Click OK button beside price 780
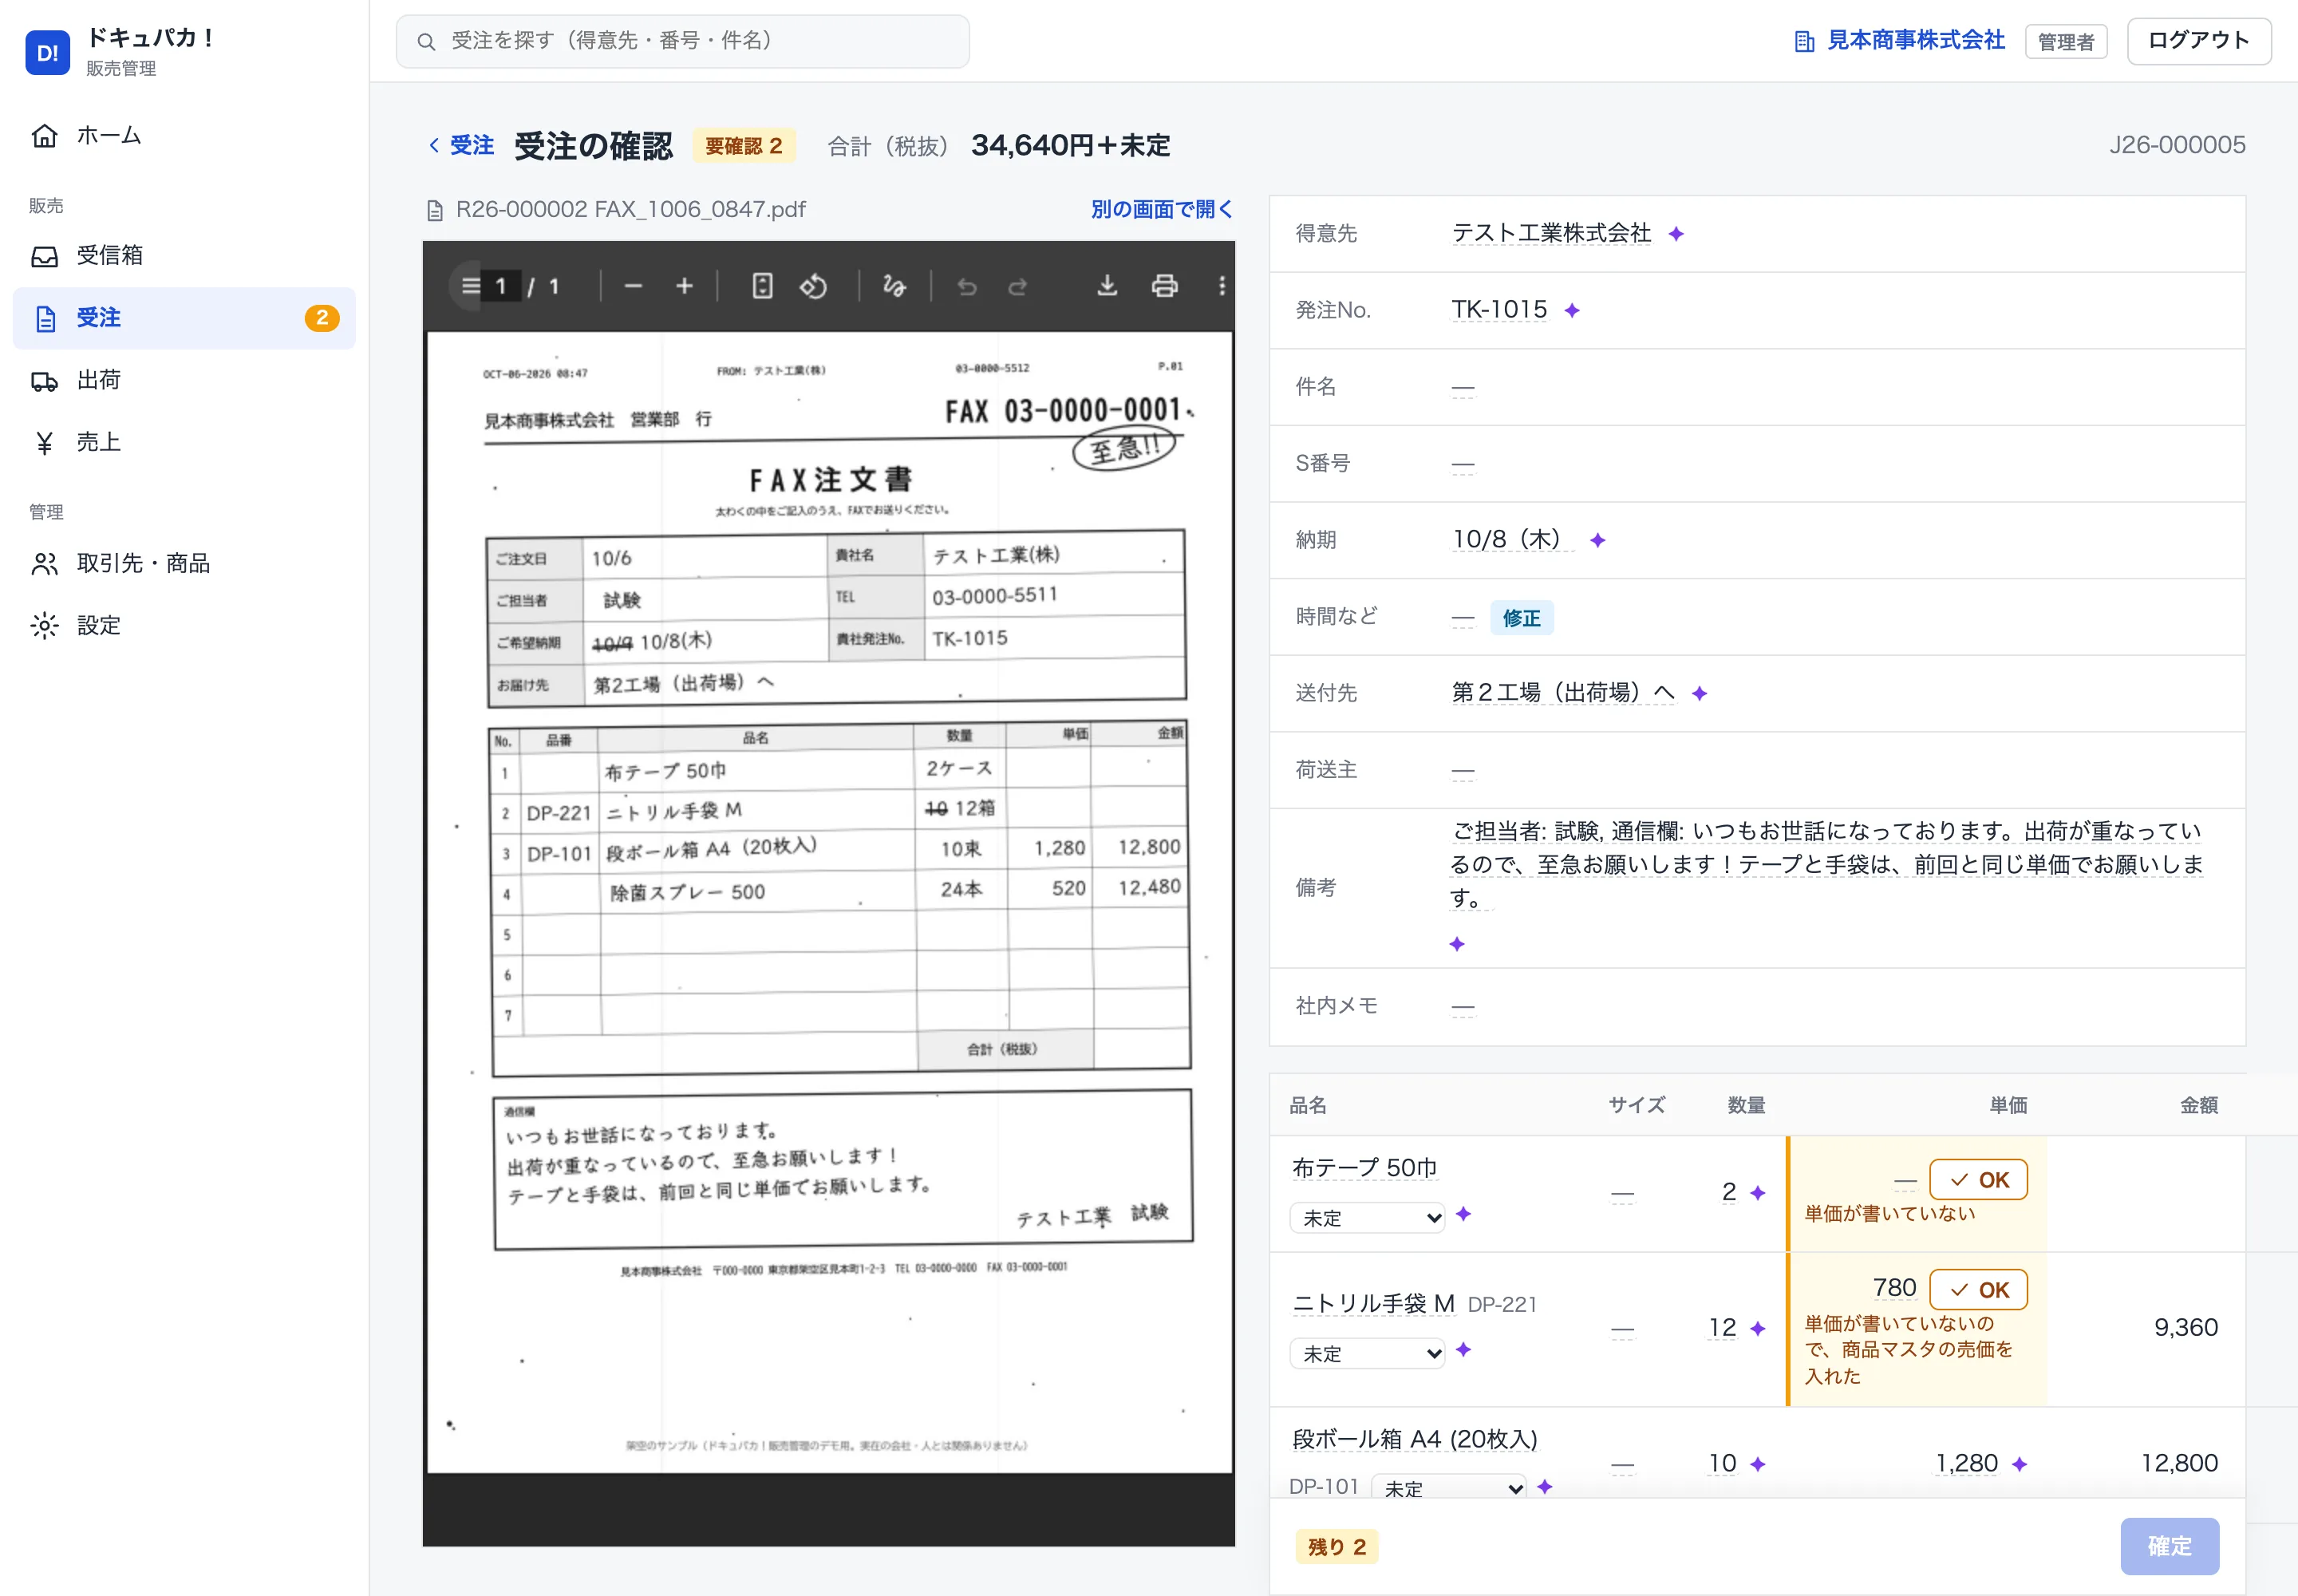The height and width of the screenshot is (1596, 2298). pos(1978,1290)
